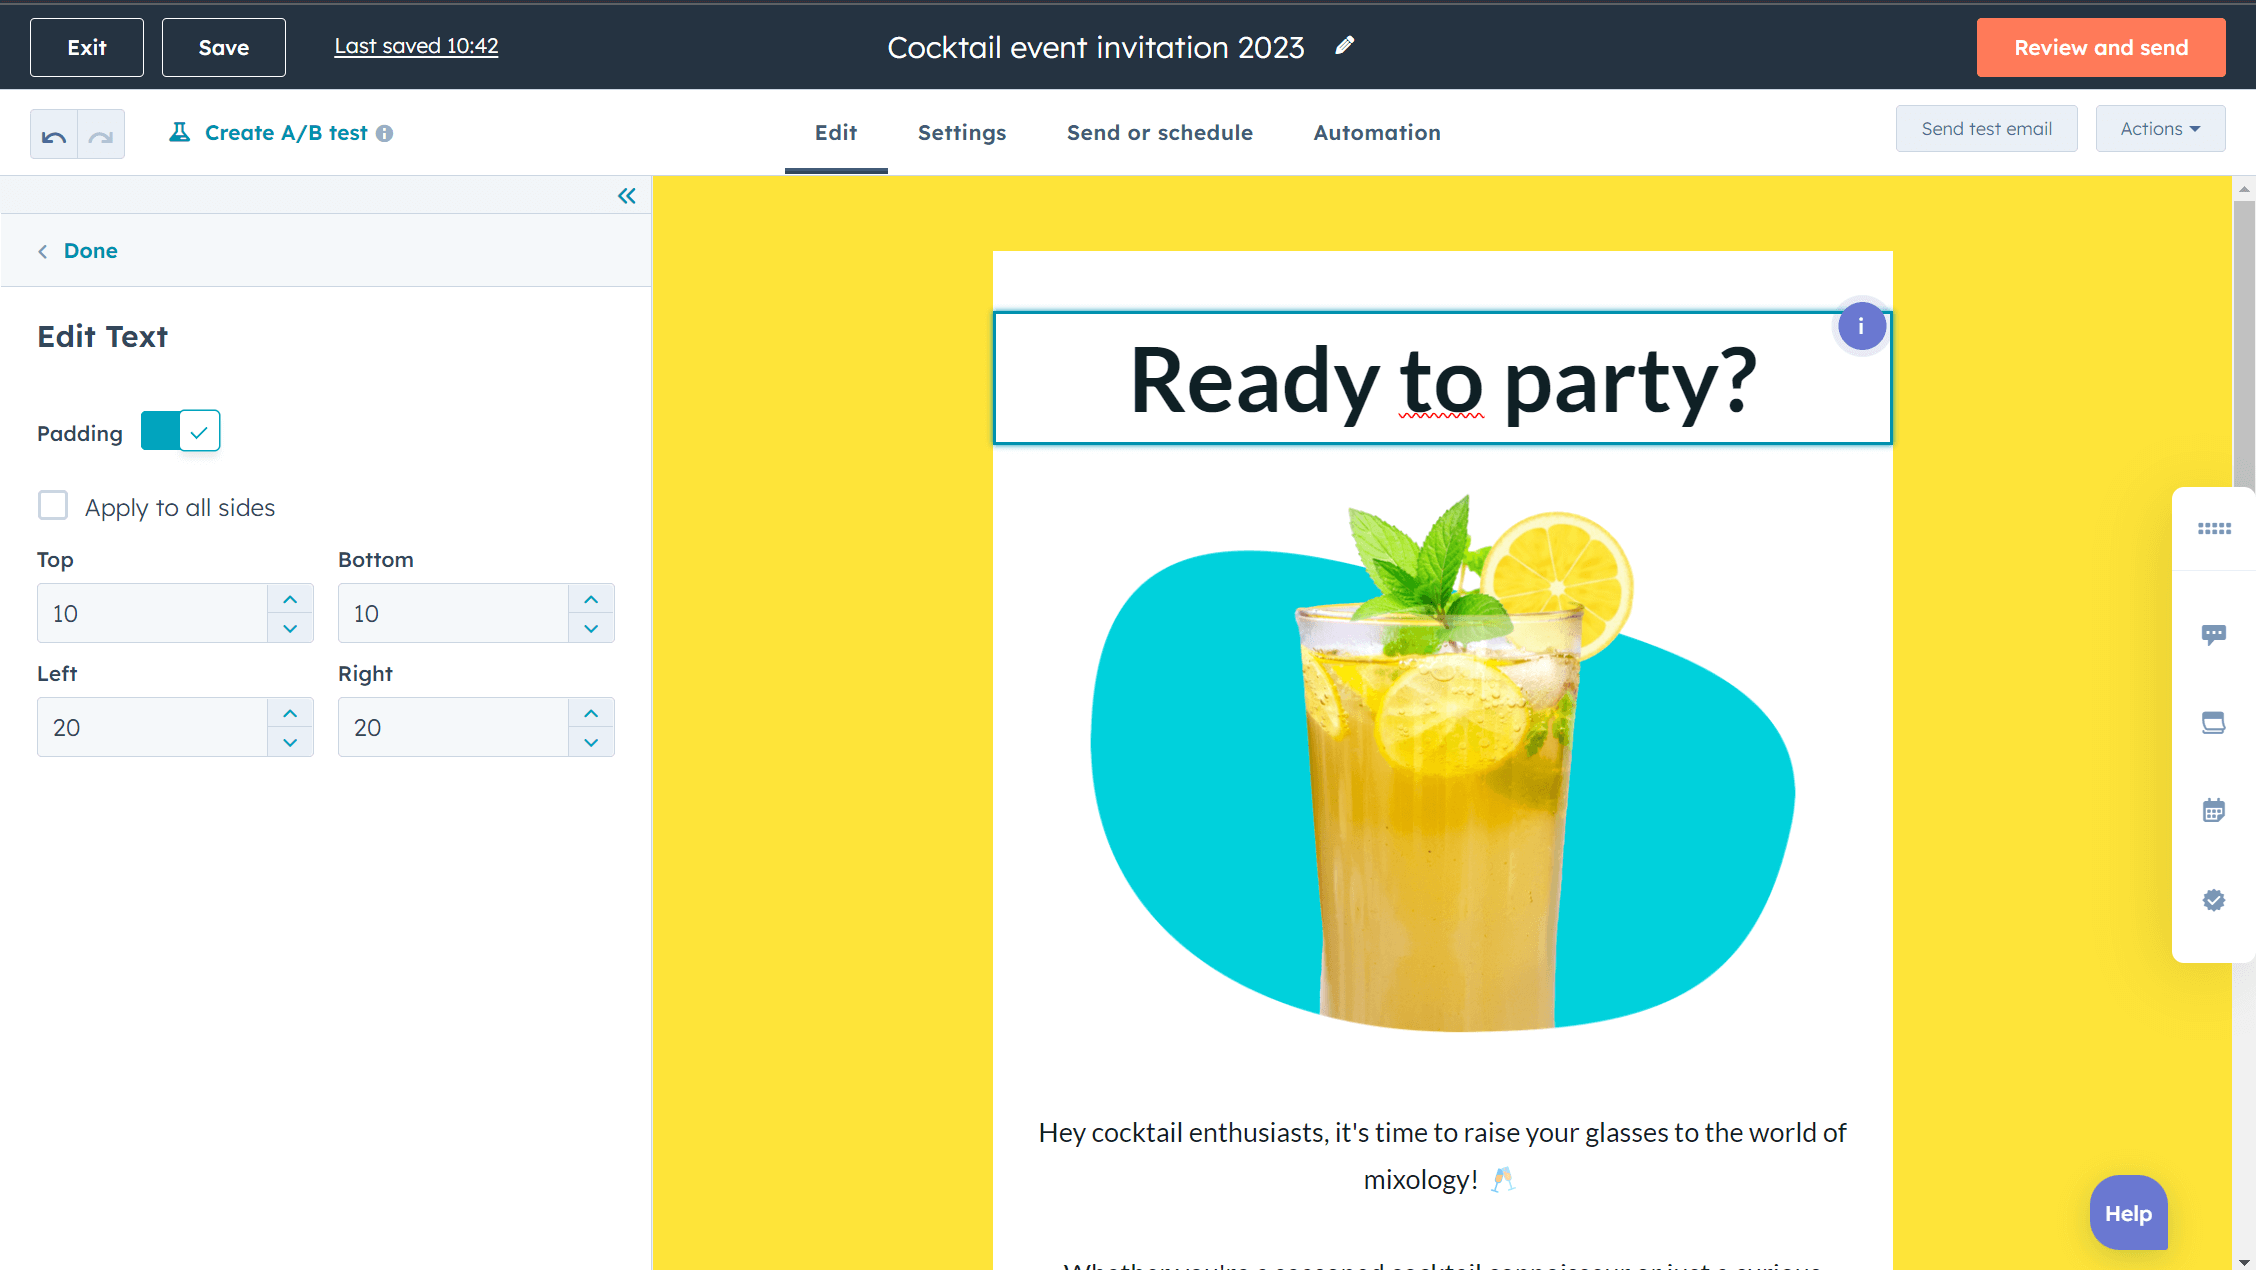This screenshot has height=1270, width=2256.
Task: Open the calendar icon in side rail
Action: point(2214,810)
